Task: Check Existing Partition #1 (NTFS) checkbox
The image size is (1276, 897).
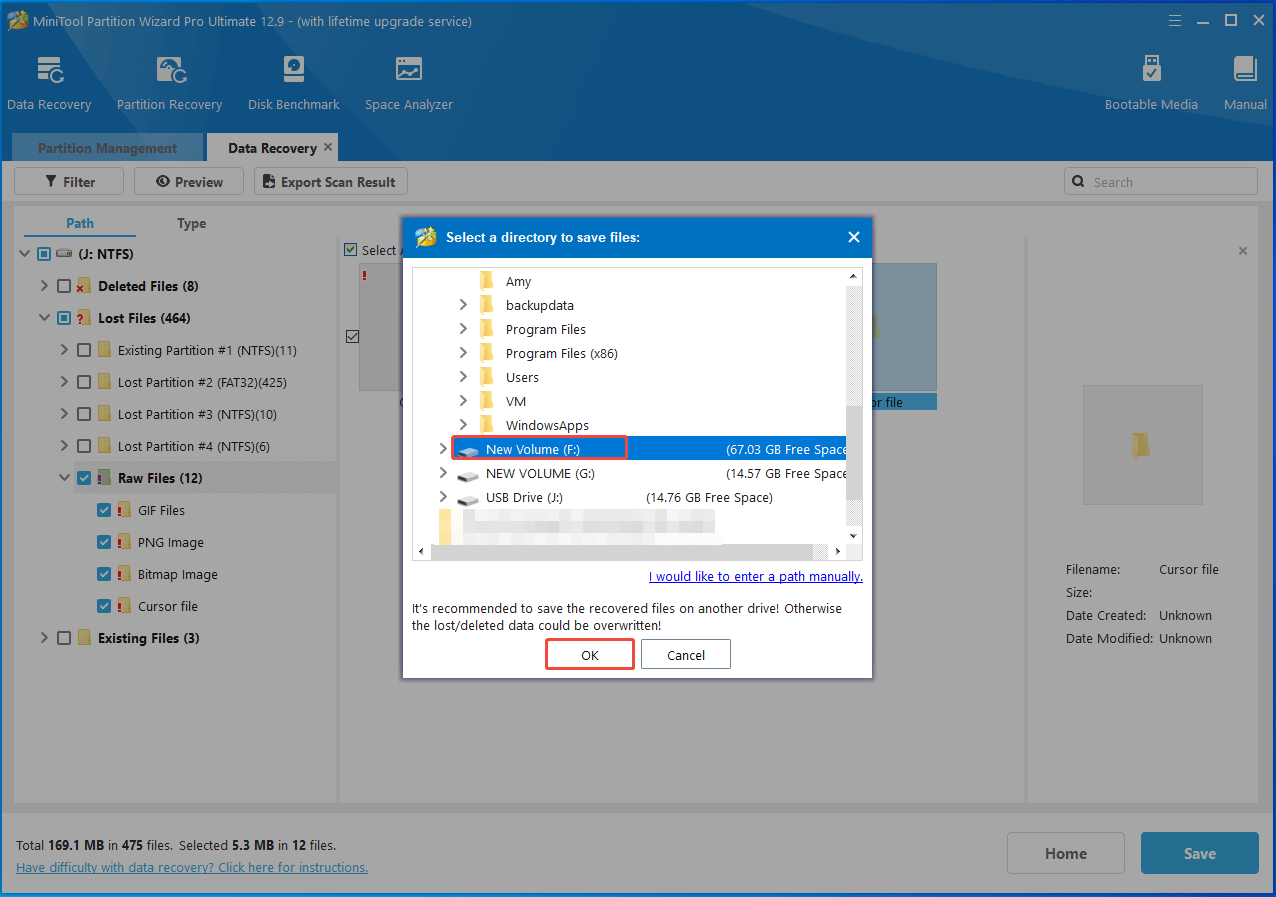Action: (84, 350)
